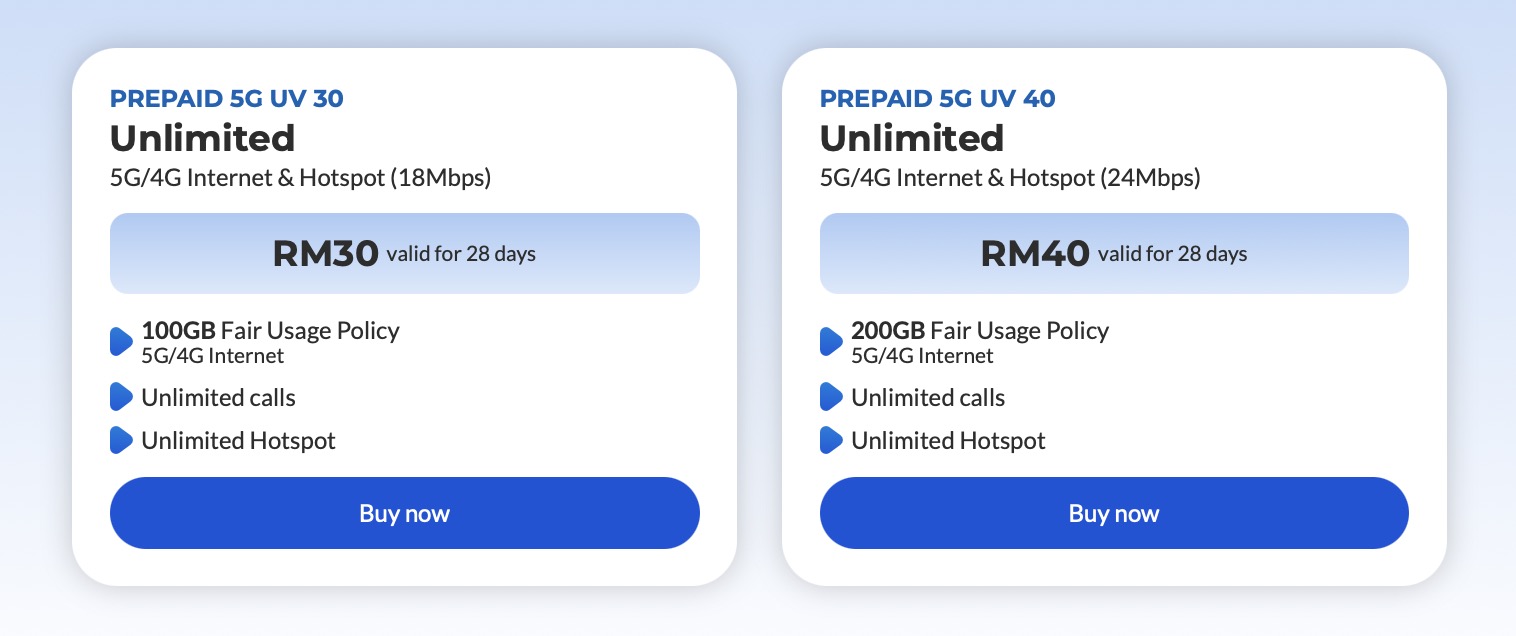Click the 18Mbps Internet & Hotspot description
The image size is (1516, 636).
301,179
